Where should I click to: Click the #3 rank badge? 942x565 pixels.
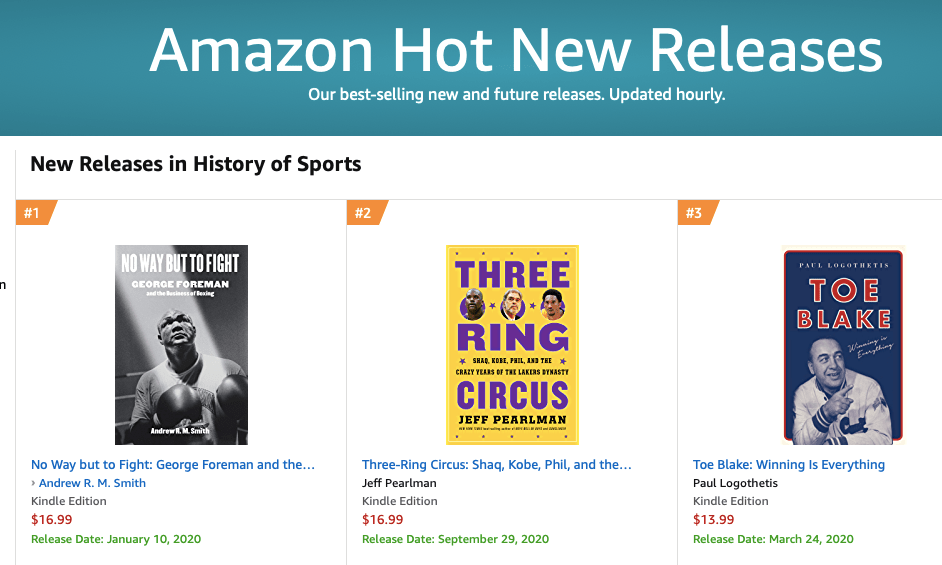[x=695, y=213]
